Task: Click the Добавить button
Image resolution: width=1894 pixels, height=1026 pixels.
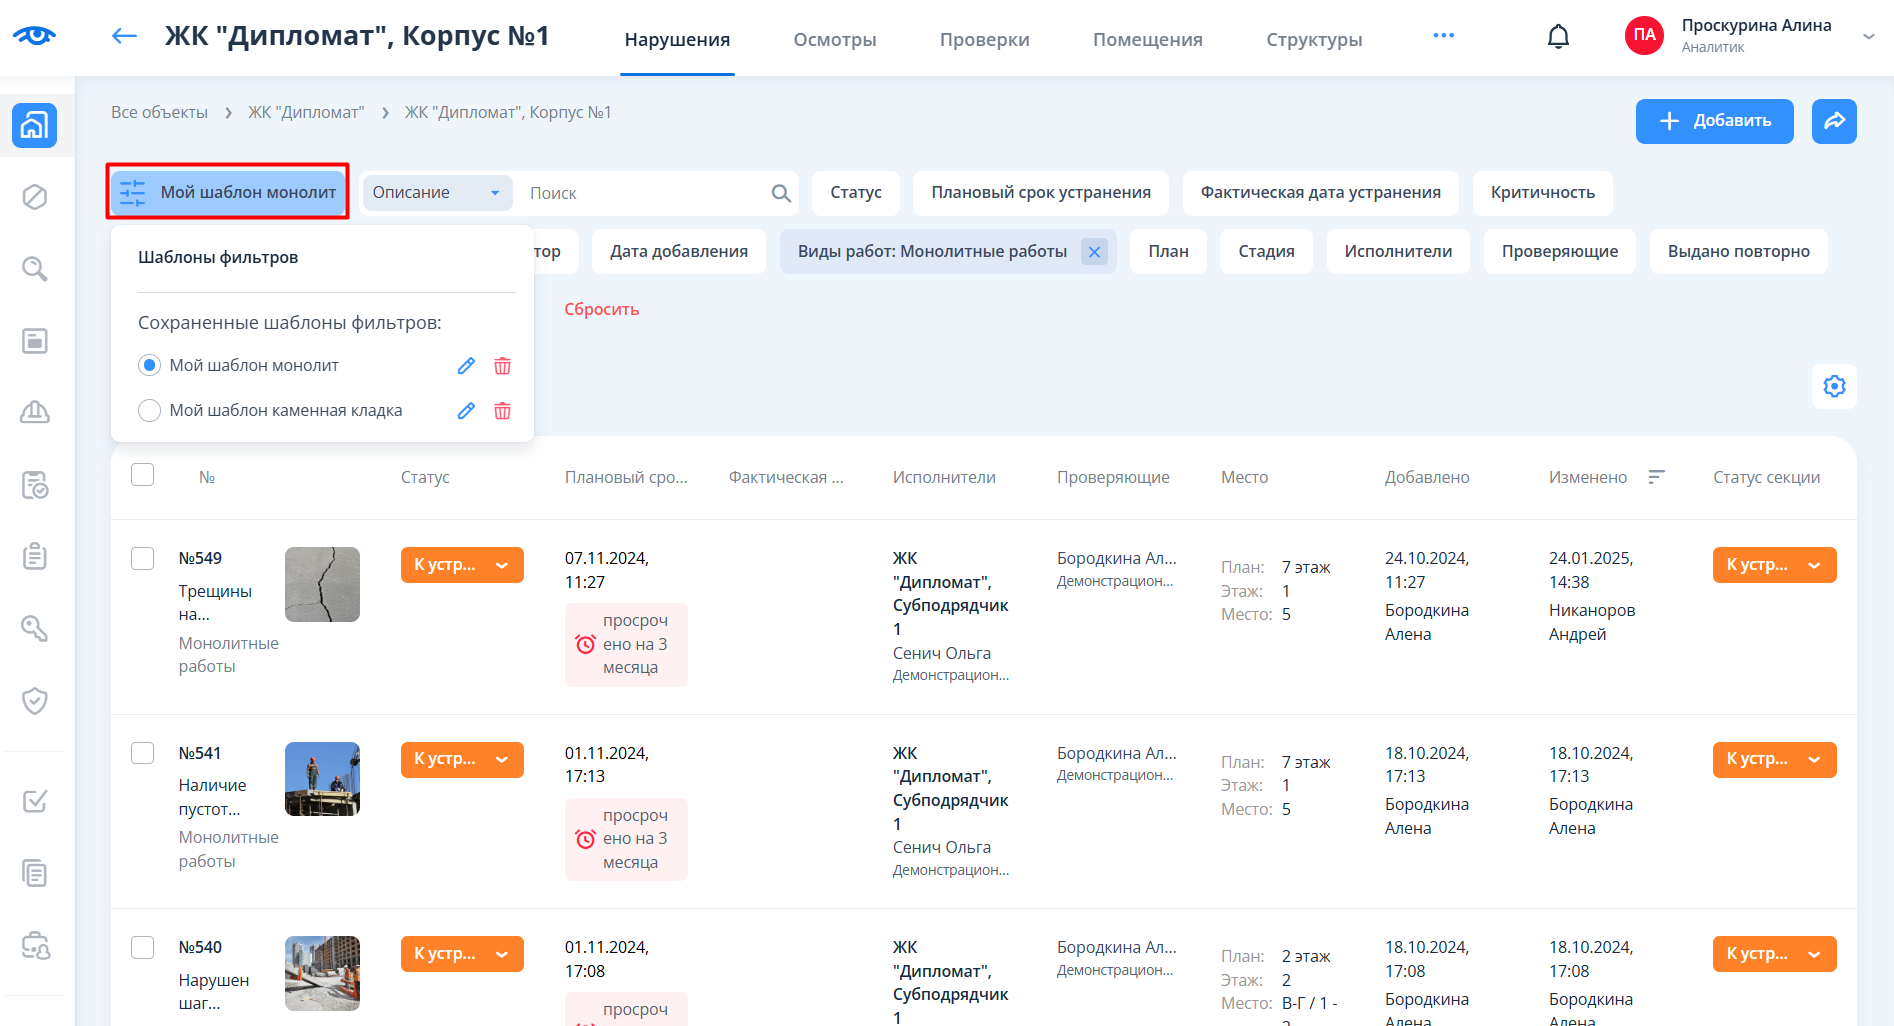Action: pyautogui.click(x=1714, y=121)
